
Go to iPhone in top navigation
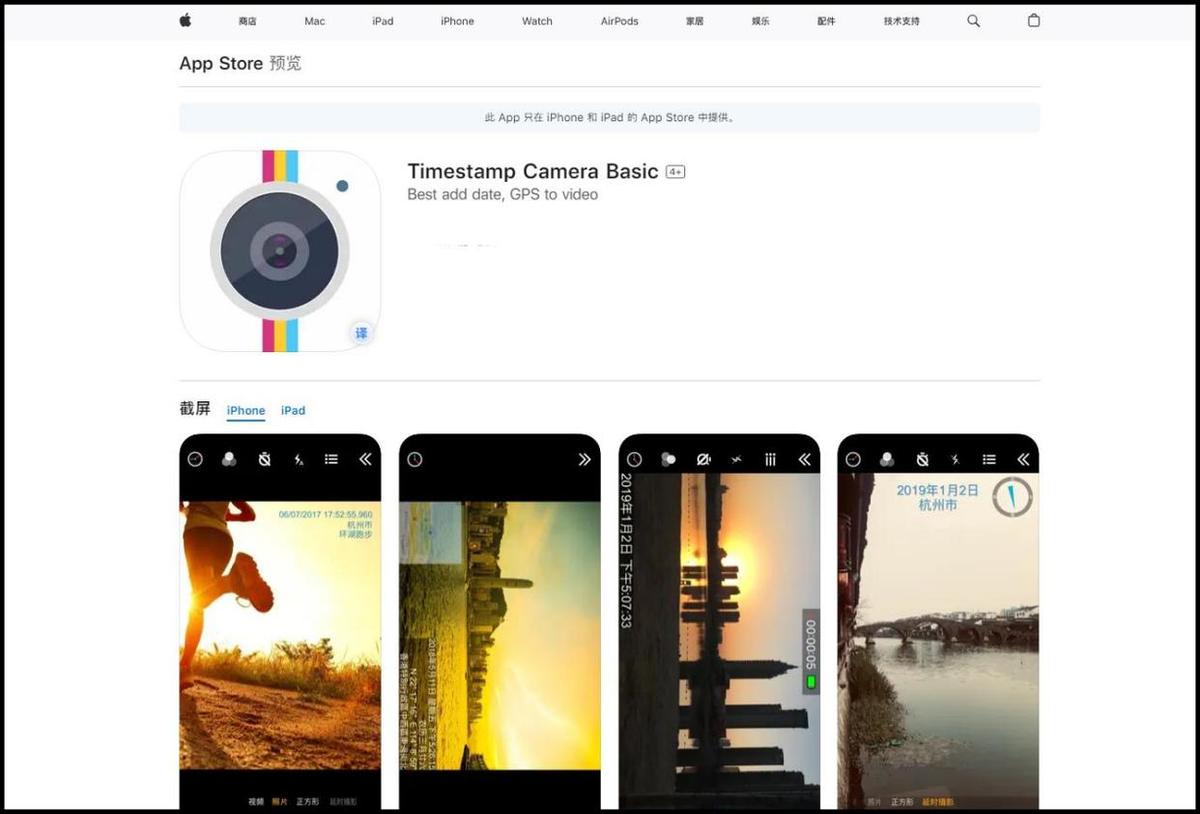click(x=457, y=21)
